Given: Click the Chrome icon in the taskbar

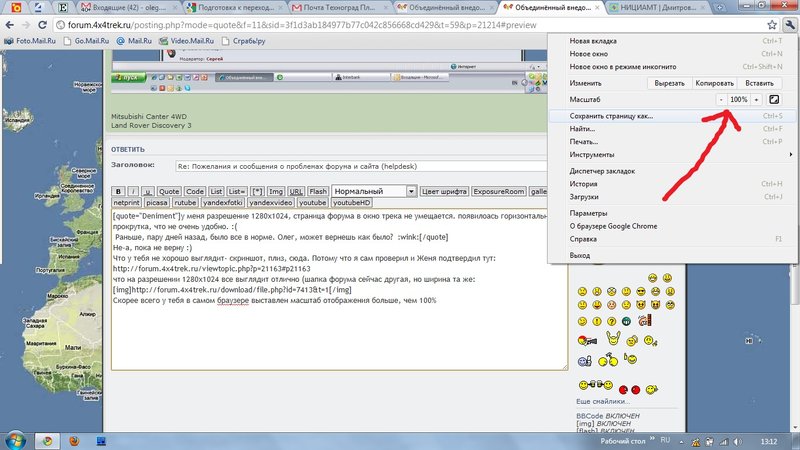Looking at the screenshot, I should point(46,439).
